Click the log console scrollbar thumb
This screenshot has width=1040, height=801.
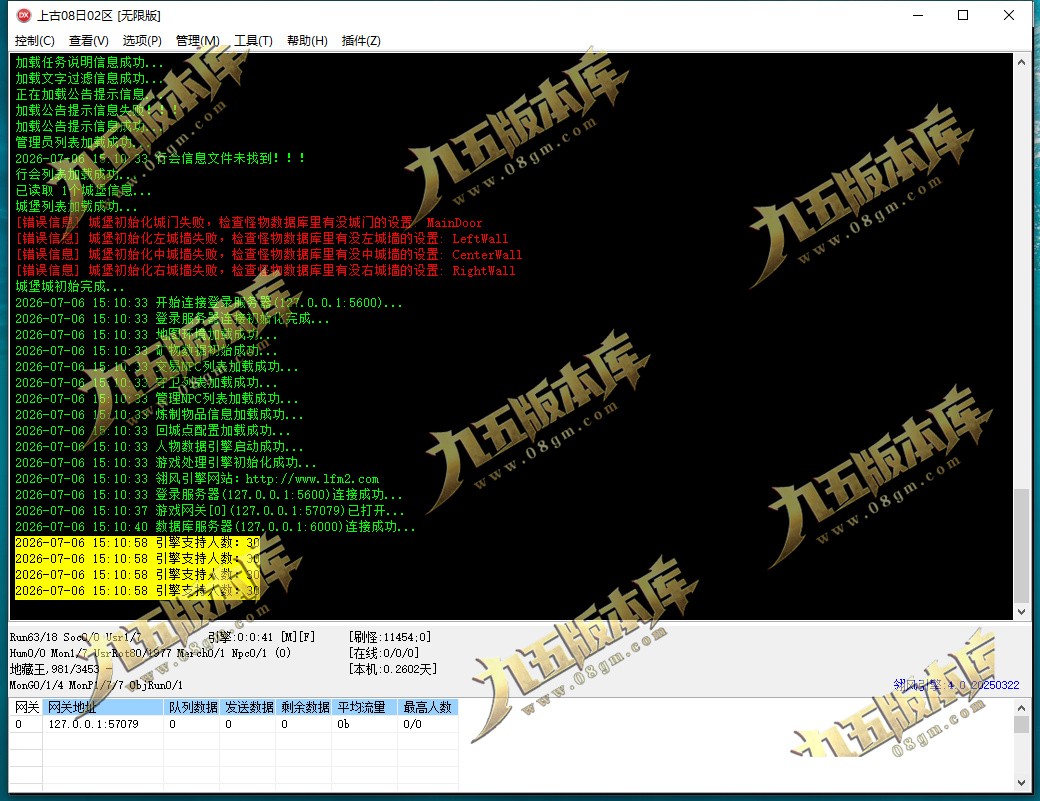click(x=1021, y=546)
